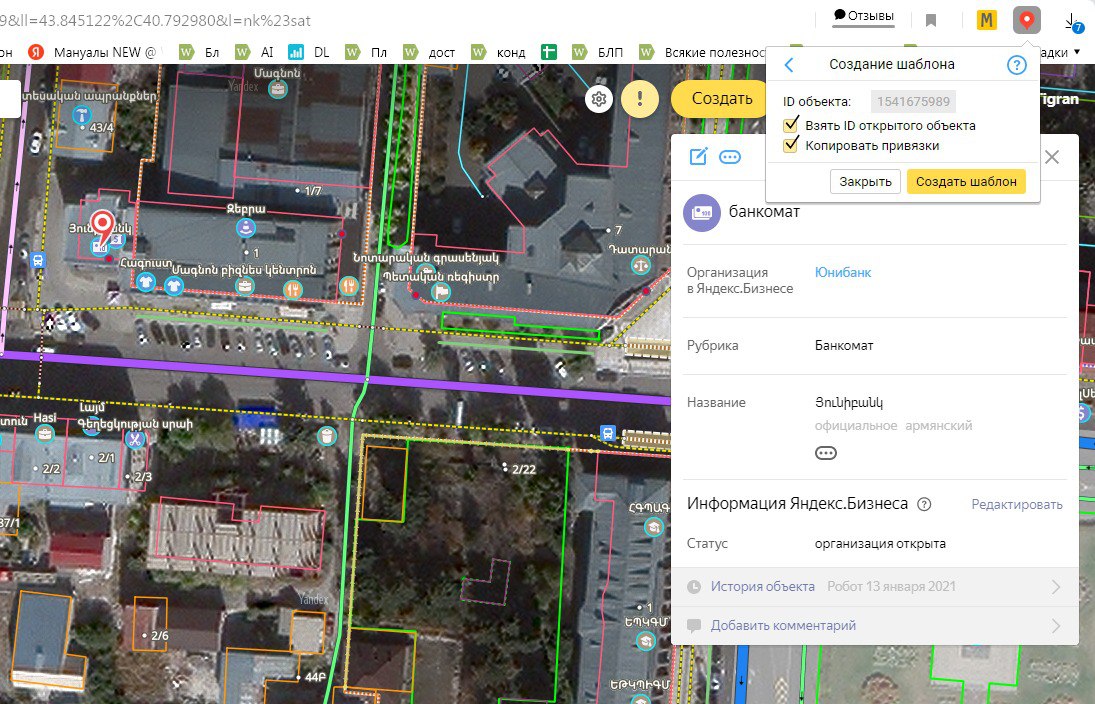
Task: Click the 2/22 address label on map
Action: (524, 469)
